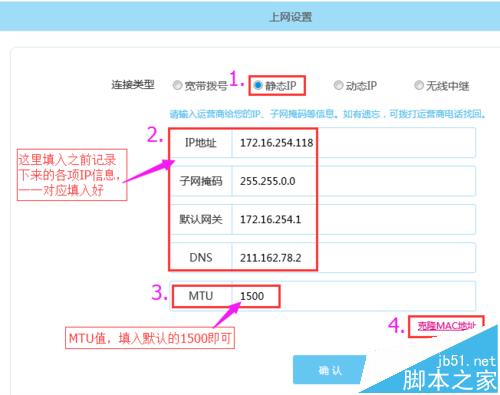
Task: Click the 子网掩码 input field
Action: pyautogui.click(x=353, y=181)
